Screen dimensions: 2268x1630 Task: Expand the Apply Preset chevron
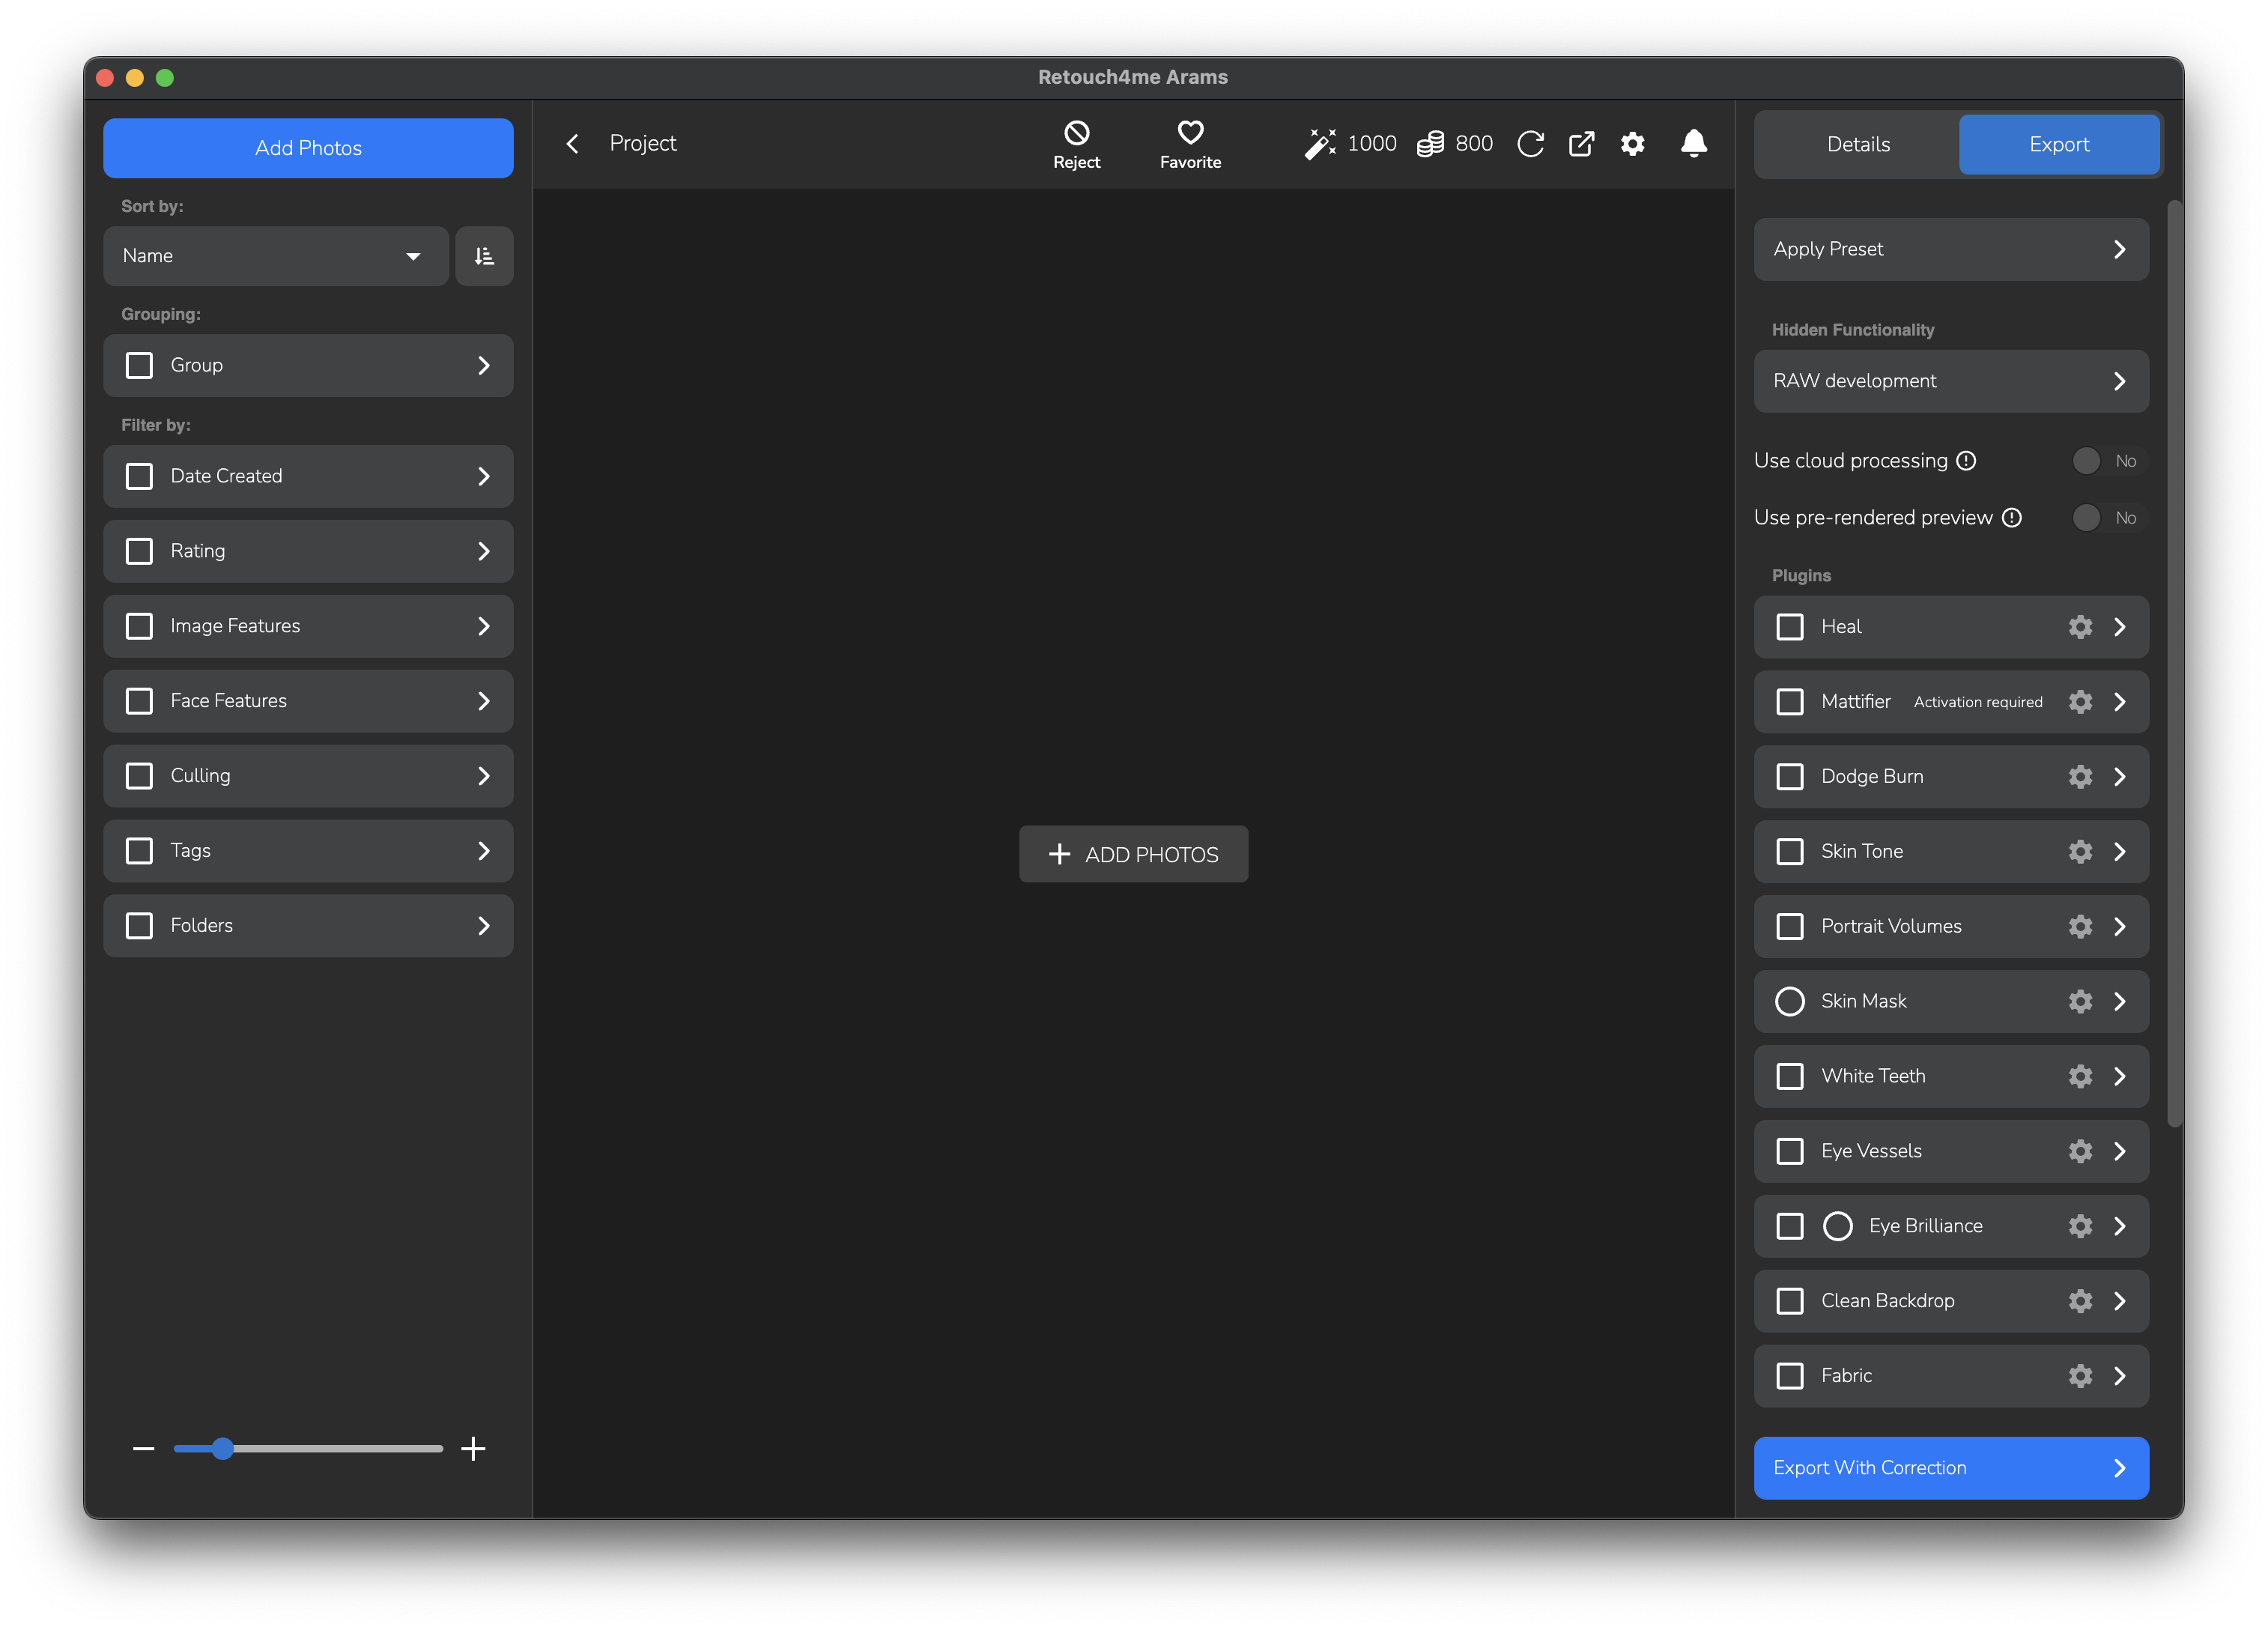tap(2119, 249)
